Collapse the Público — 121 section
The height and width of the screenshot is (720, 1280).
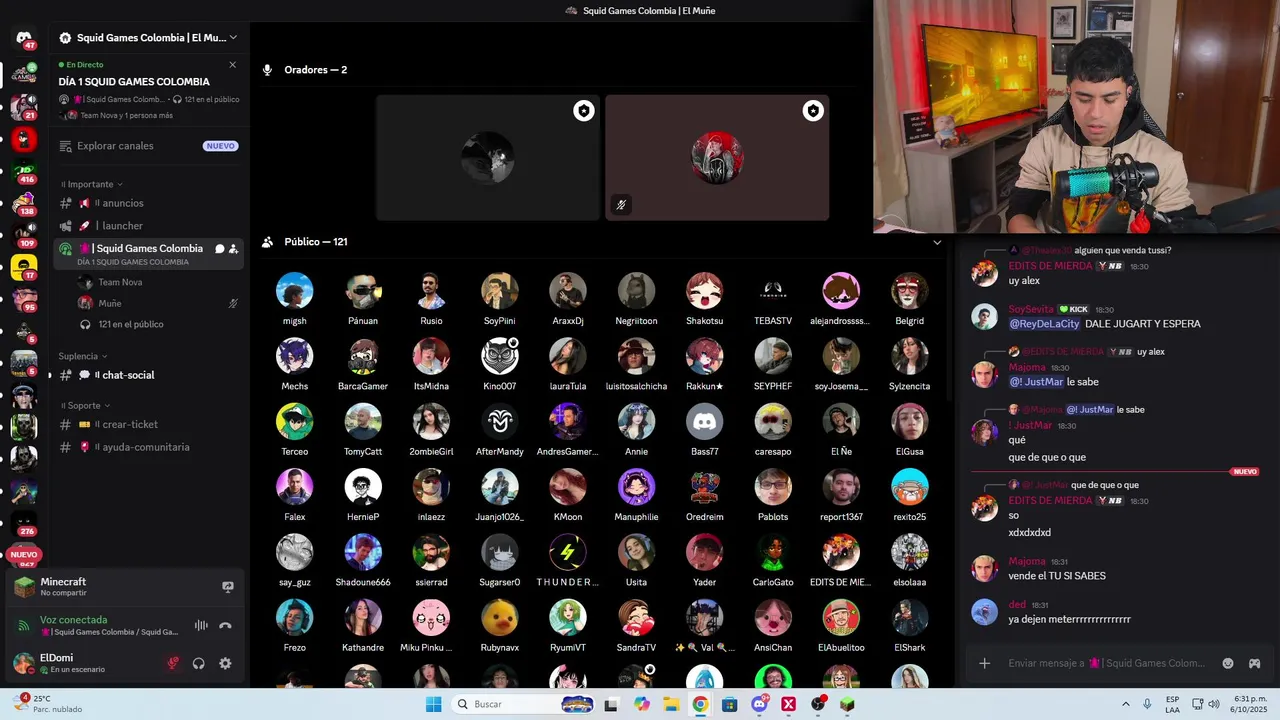click(x=937, y=242)
